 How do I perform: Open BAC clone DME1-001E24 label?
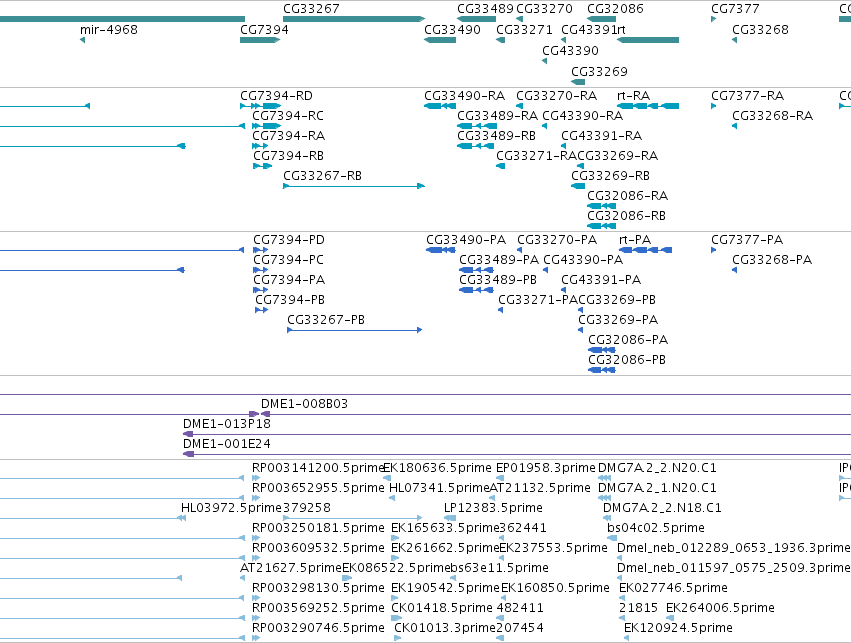[x=227, y=444]
